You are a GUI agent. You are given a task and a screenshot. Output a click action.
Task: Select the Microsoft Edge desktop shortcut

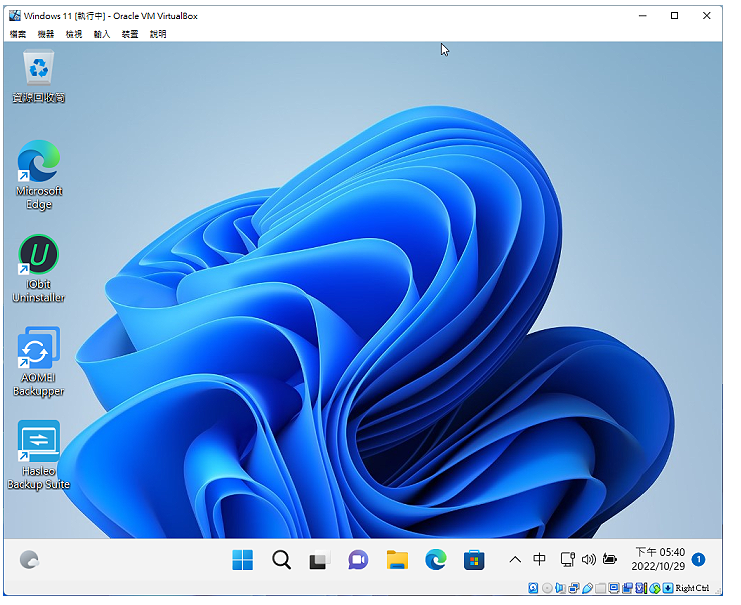click(x=39, y=175)
